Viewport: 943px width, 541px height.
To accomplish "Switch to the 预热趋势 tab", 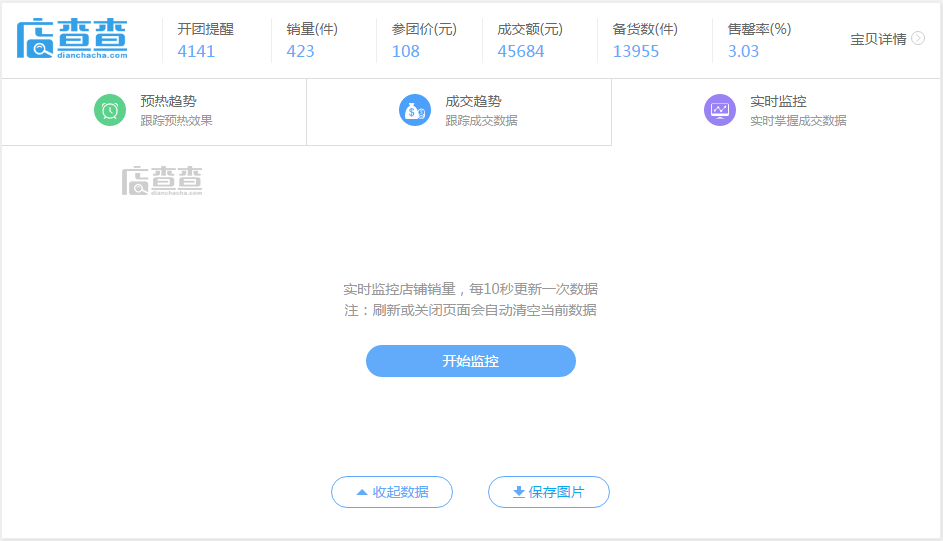I will (x=154, y=112).
